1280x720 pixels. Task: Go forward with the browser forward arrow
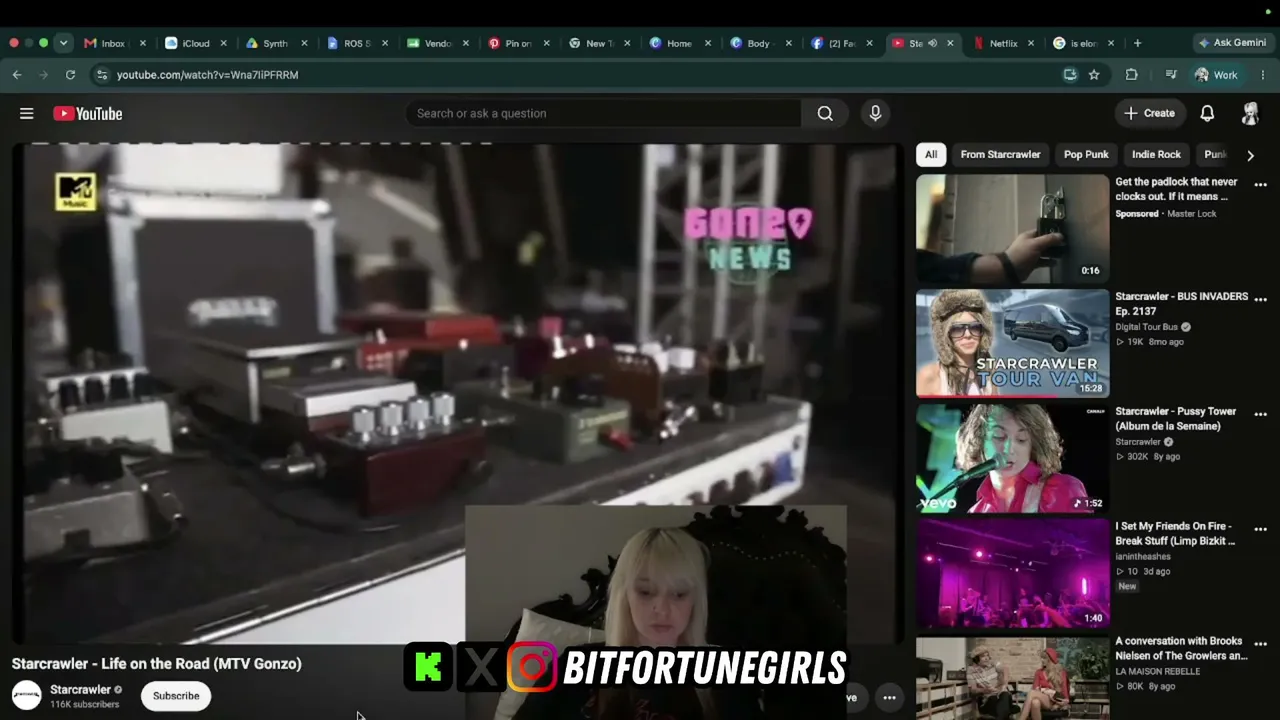pyautogui.click(x=43, y=75)
